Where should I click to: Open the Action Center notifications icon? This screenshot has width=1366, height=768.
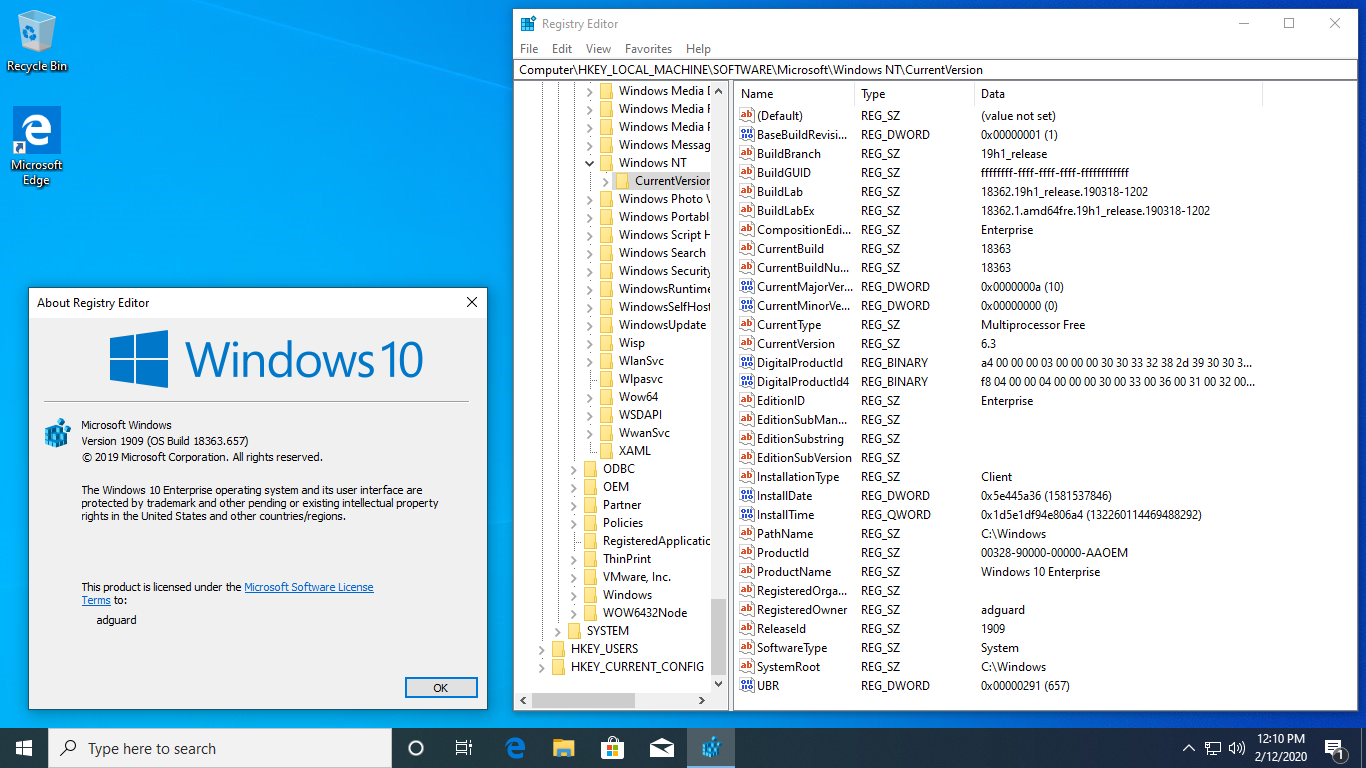pos(1333,748)
